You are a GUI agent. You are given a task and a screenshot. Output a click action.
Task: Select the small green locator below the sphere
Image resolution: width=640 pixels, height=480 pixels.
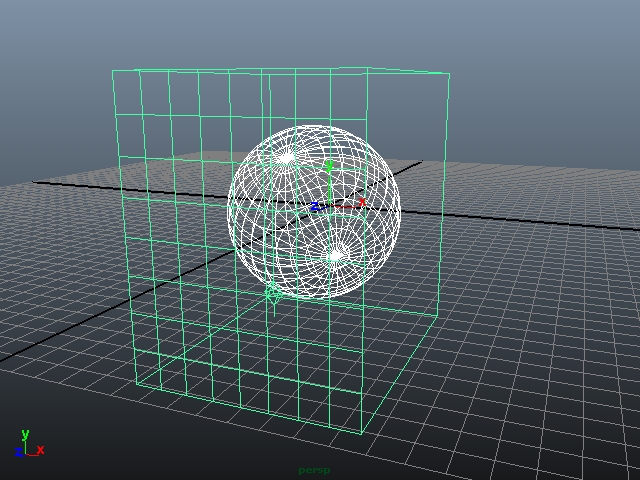(272, 292)
